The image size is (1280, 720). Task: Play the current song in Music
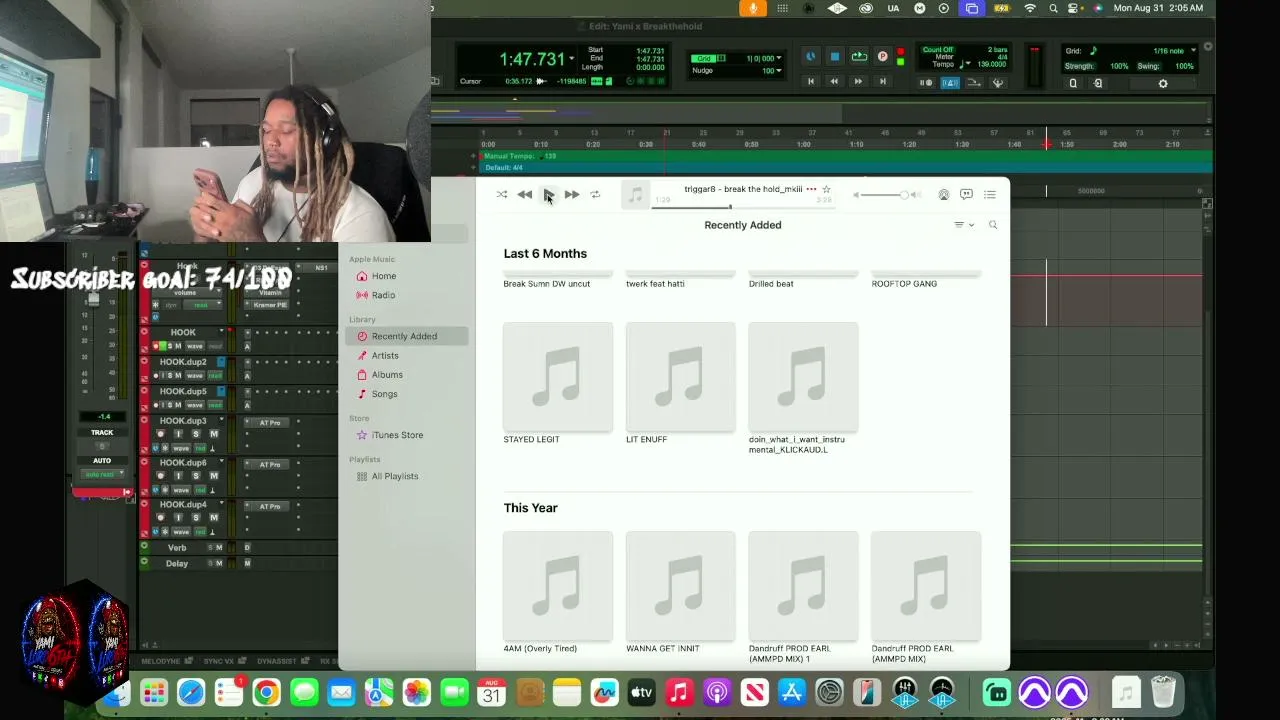coord(548,195)
